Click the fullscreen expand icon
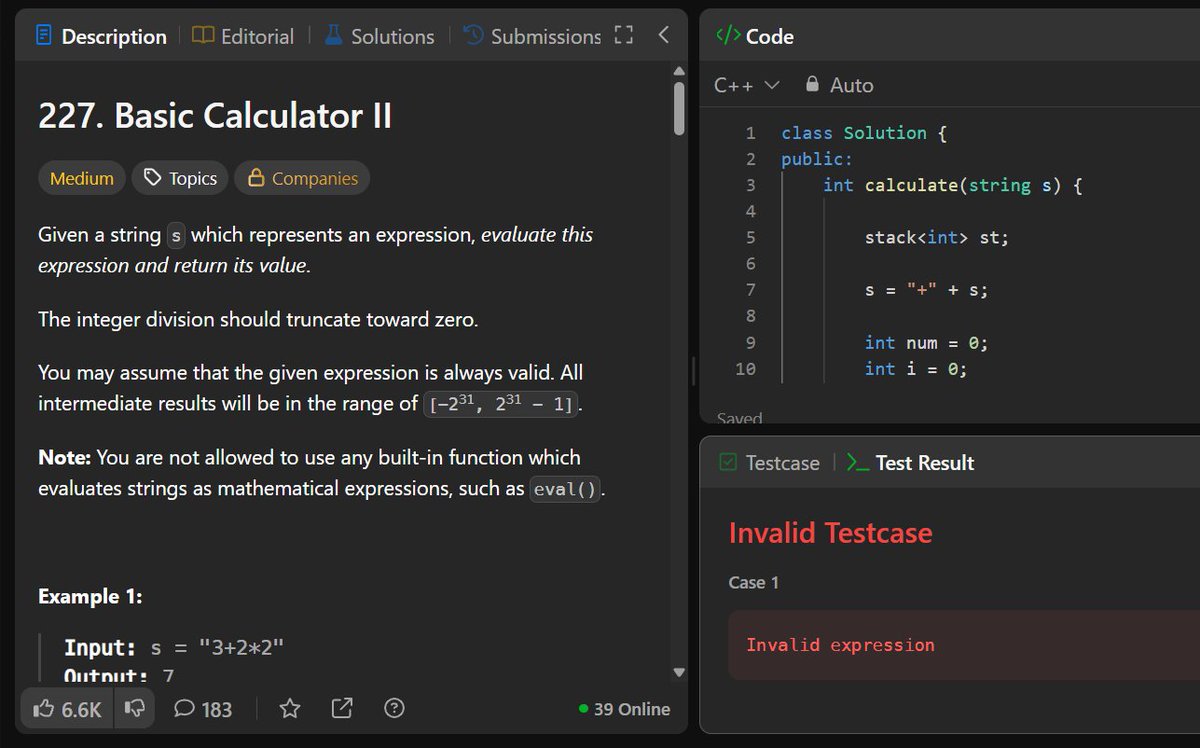This screenshot has height=748, width=1200. (x=624, y=36)
